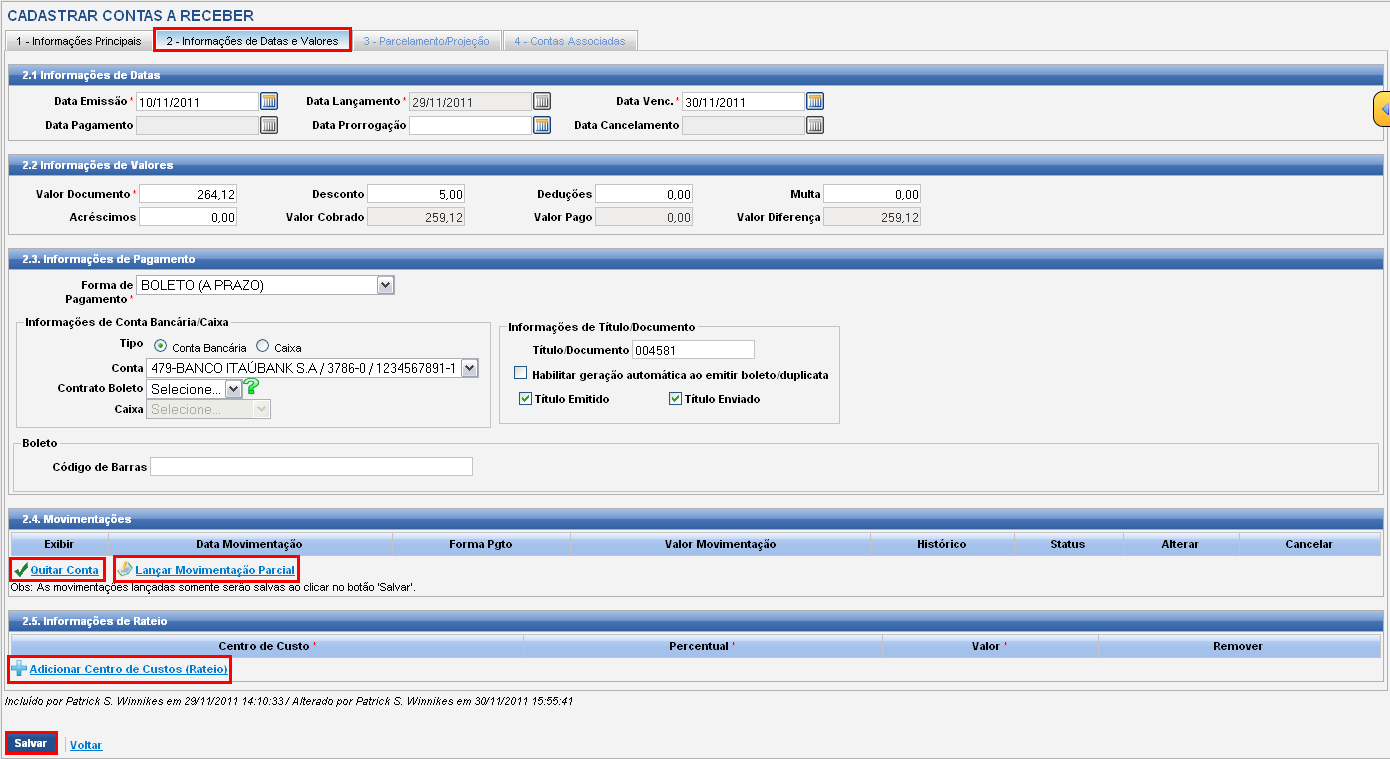
Task: Click the Valor Diferença field
Action: coord(872,217)
